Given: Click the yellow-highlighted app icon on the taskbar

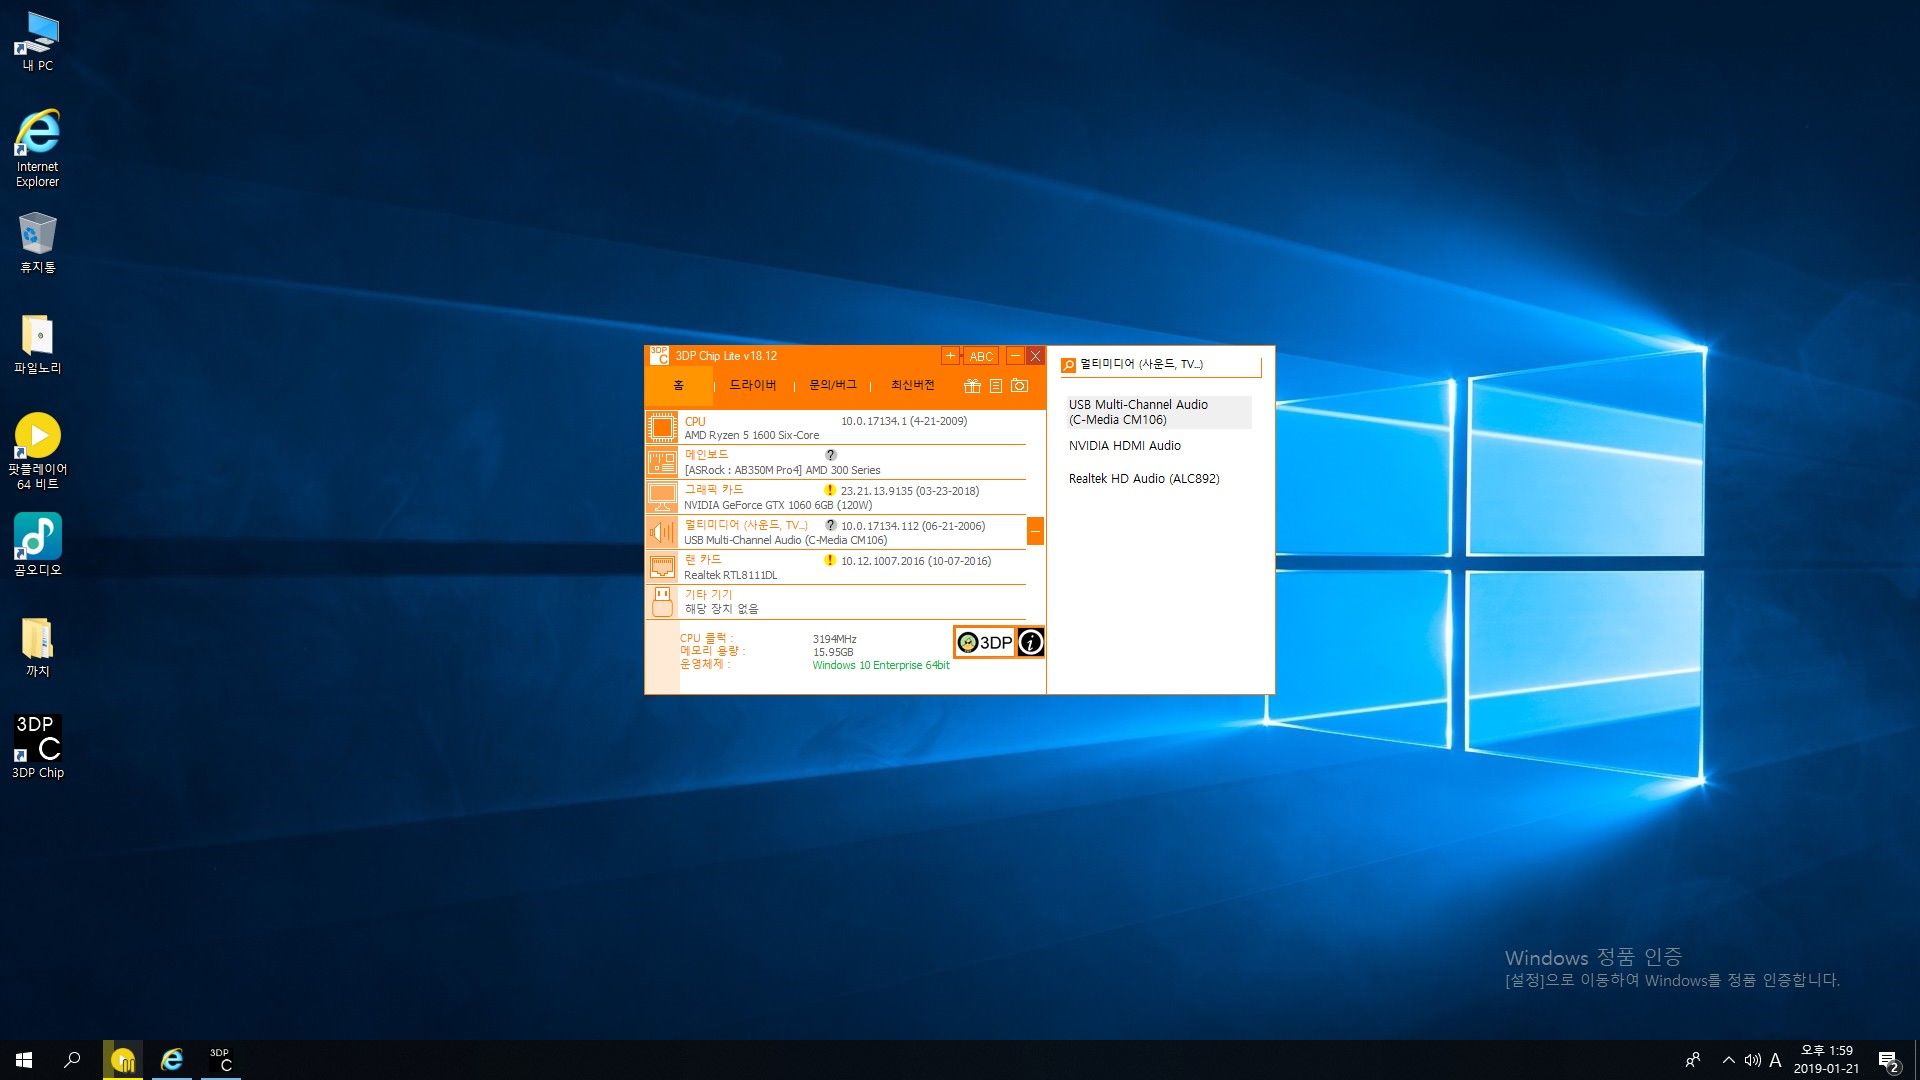Looking at the screenshot, I should click(x=123, y=1060).
